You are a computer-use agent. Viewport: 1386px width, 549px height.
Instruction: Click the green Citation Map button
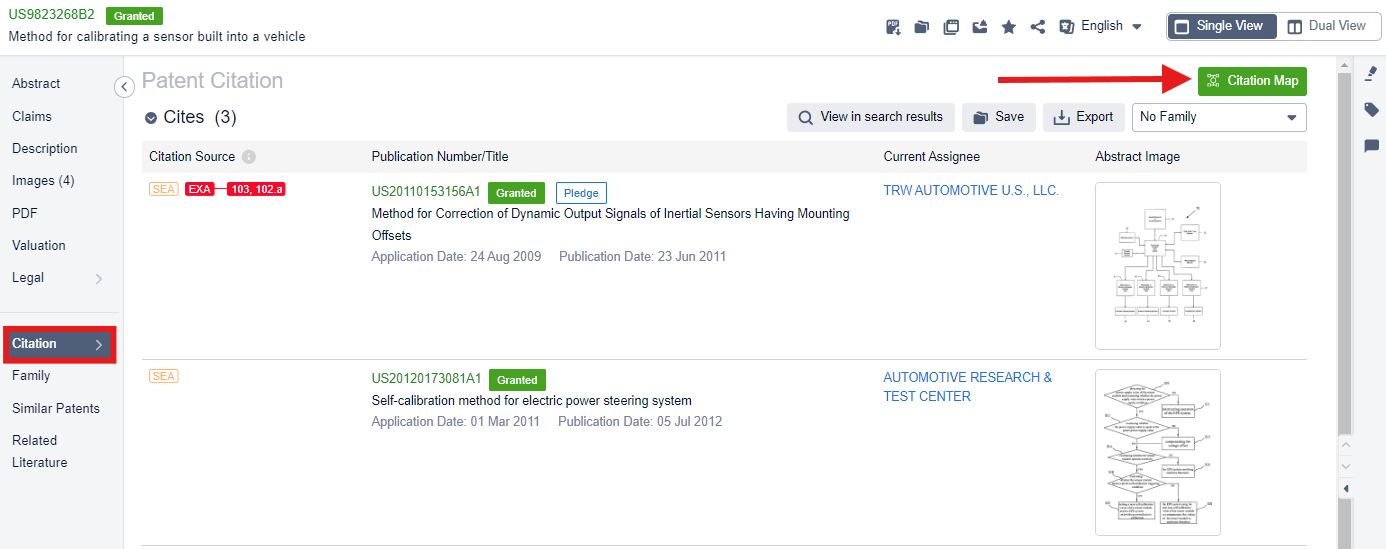pyautogui.click(x=1252, y=81)
